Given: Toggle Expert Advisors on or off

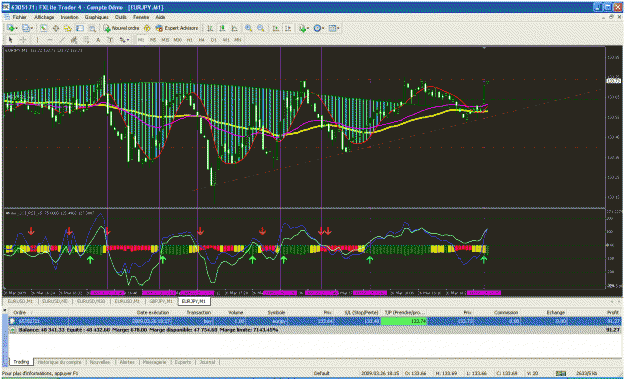Looking at the screenshot, I should click(x=177, y=28).
